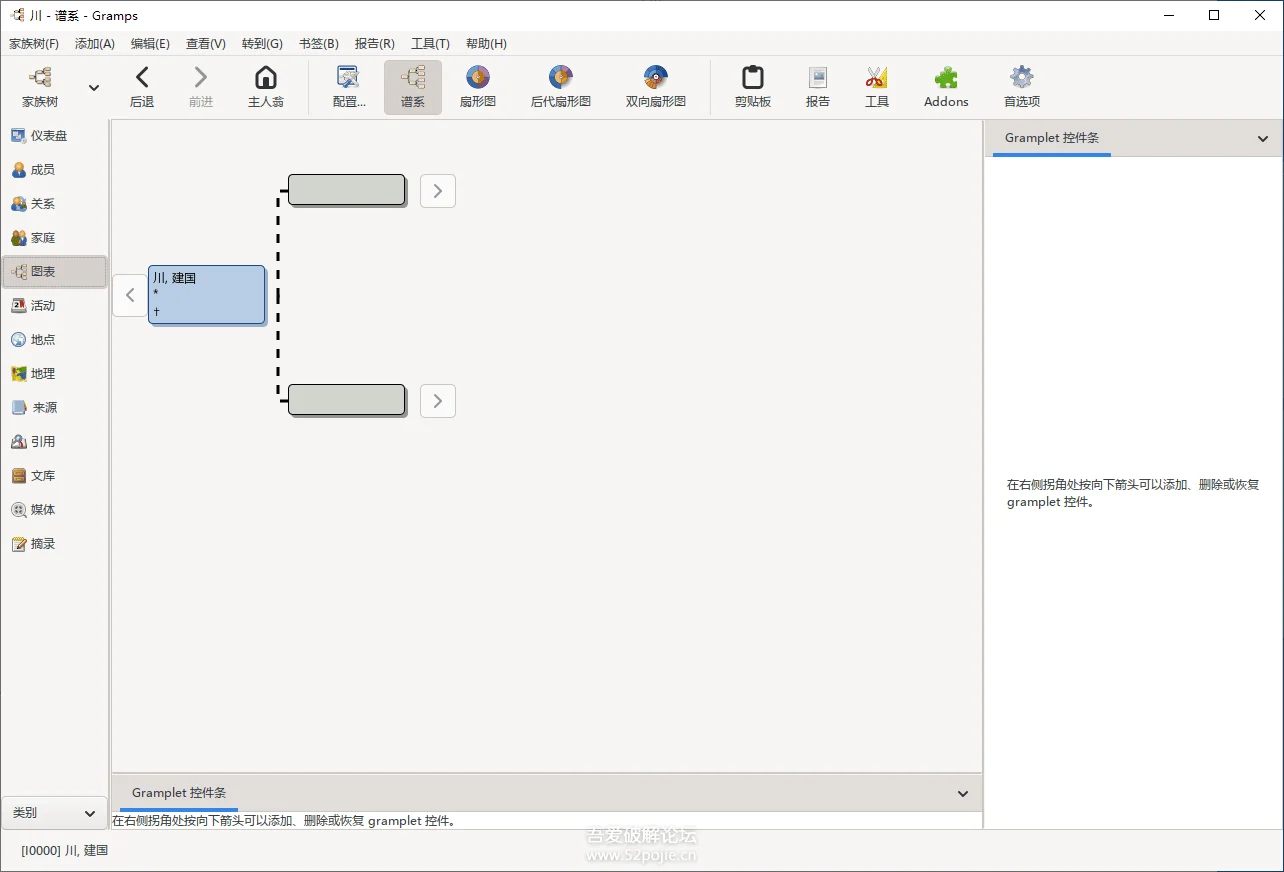Screen dimensions: 1284x872
Task: Open the 书签(B) bookmarks menu
Action: [x=318, y=44]
